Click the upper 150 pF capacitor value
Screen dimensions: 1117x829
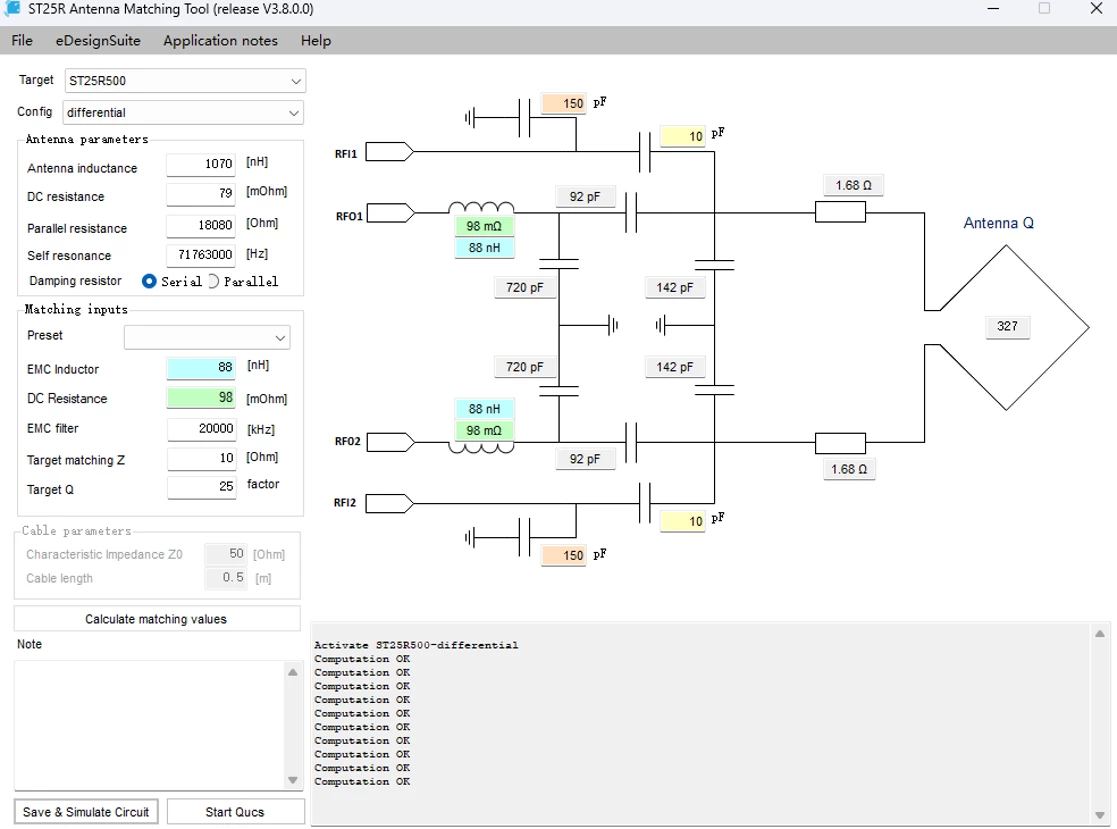tap(563, 104)
